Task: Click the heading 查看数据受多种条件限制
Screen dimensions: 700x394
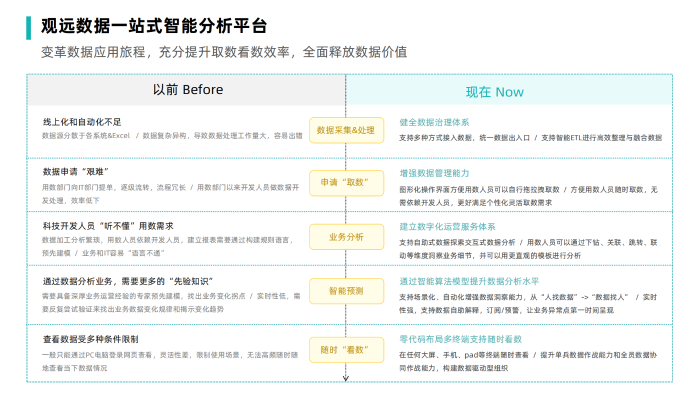Action: click(91, 340)
